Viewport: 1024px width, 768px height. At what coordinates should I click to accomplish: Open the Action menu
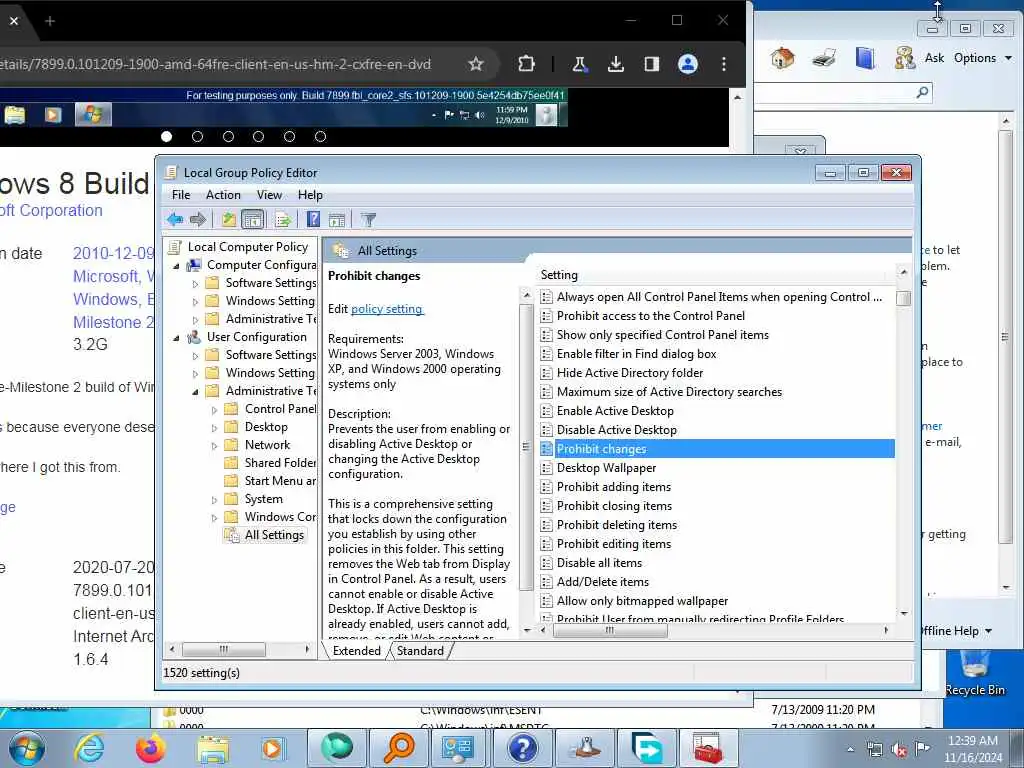223,195
